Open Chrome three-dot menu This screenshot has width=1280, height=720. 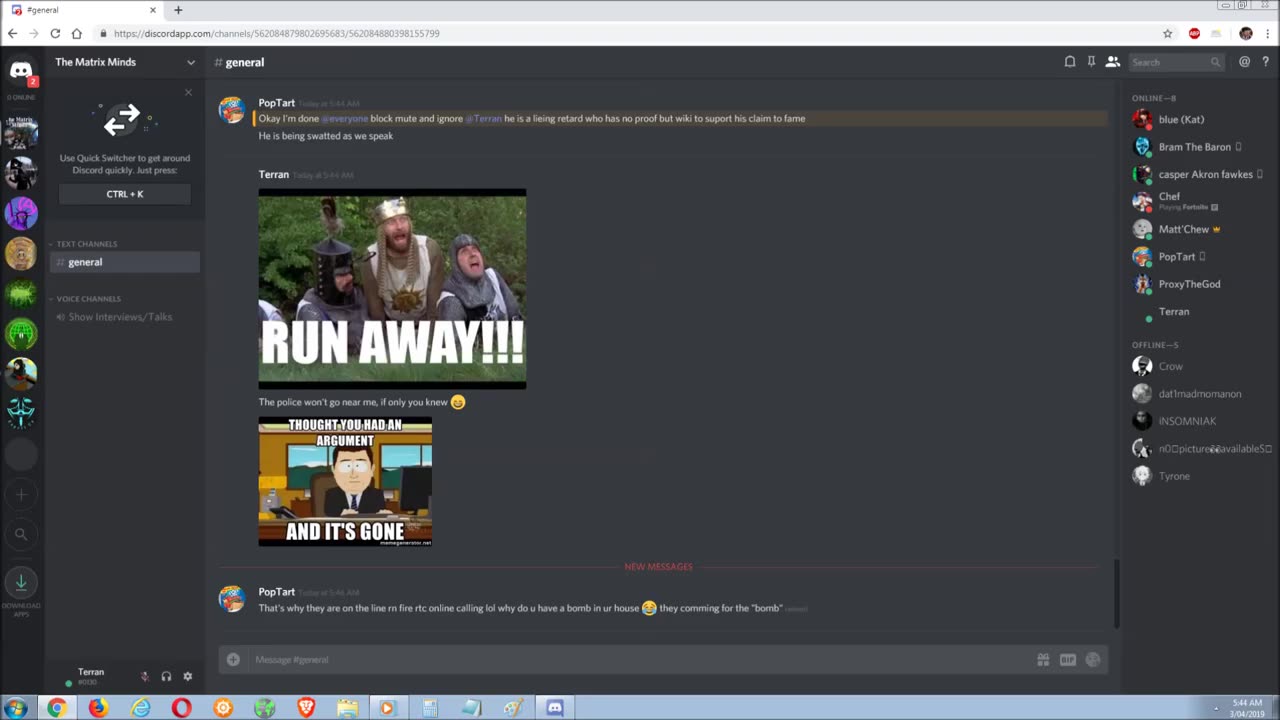1267,33
